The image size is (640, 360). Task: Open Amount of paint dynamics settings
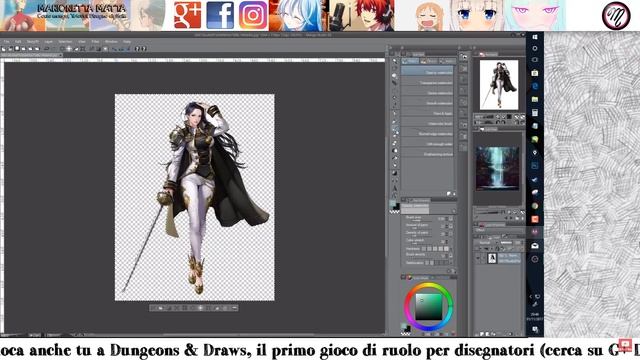coord(451,226)
